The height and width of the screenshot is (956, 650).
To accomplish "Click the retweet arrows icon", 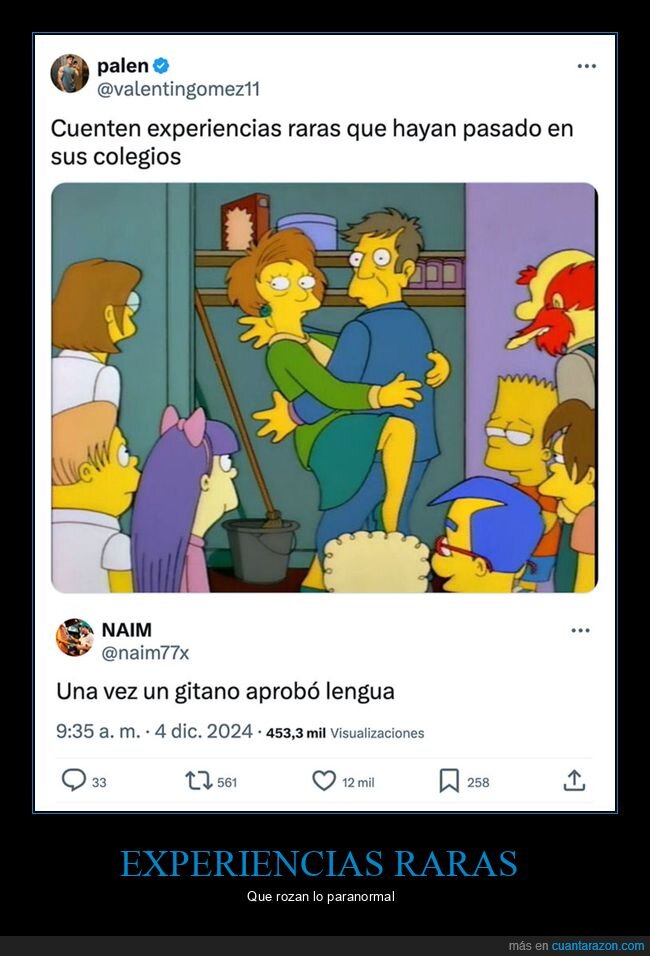I will (198, 780).
